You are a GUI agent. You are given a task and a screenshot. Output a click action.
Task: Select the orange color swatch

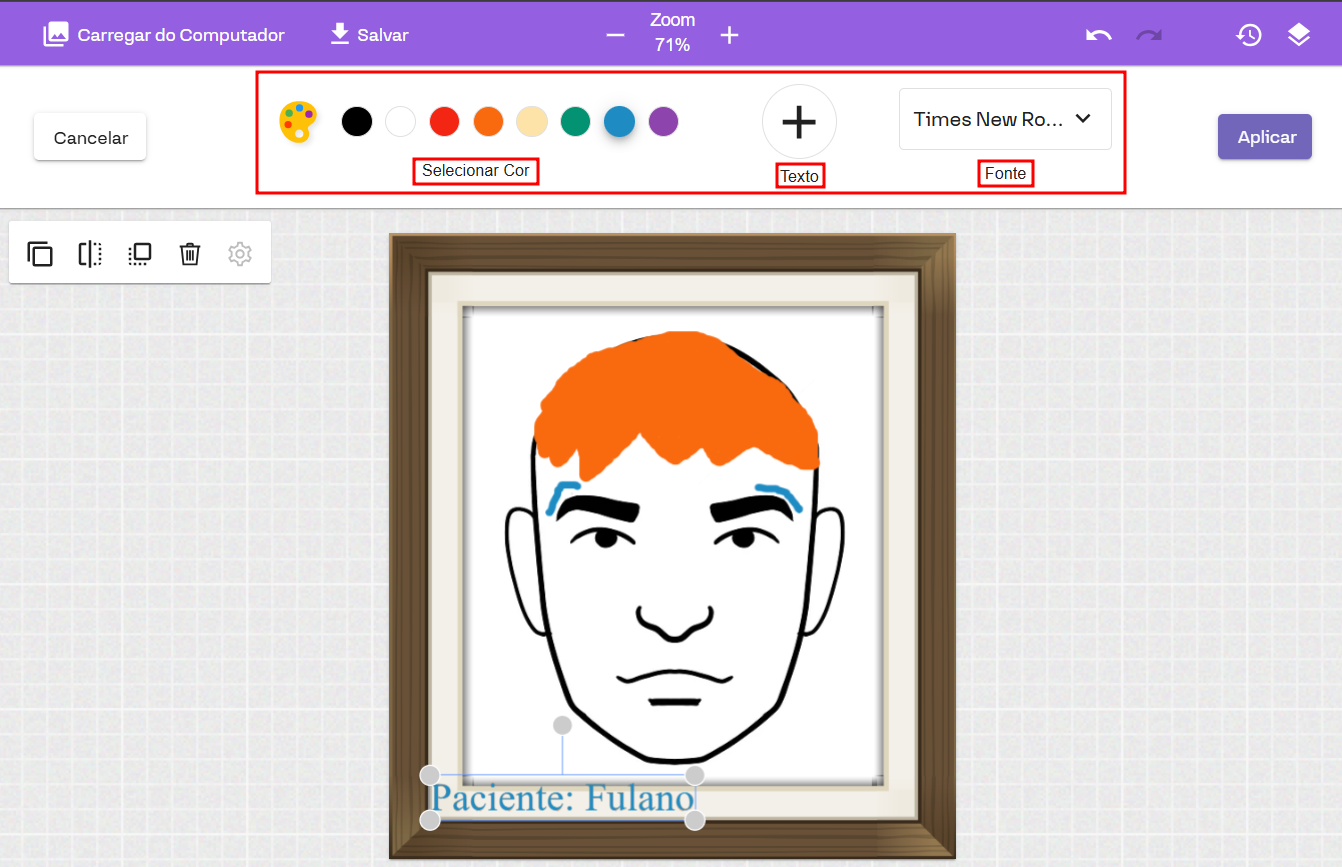pyautogui.click(x=488, y=122)
